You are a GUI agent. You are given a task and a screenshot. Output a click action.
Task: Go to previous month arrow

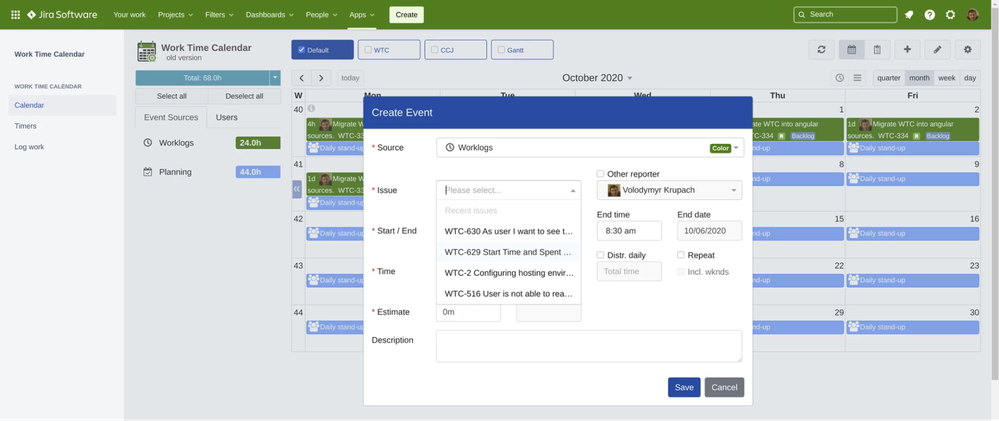[x=301, y=78]
